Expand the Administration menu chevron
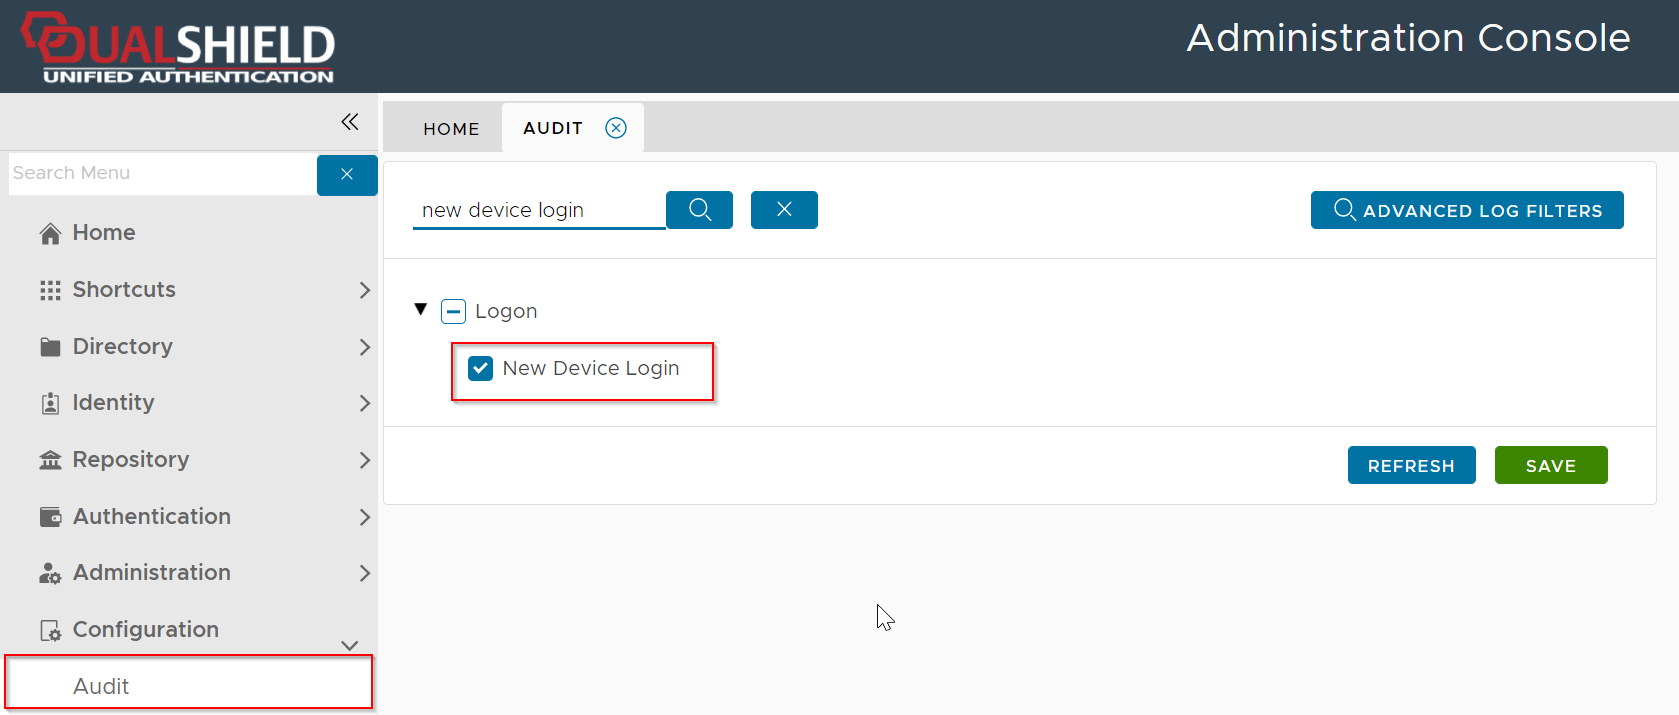The image size is (1679, 715). pos(364,573)
